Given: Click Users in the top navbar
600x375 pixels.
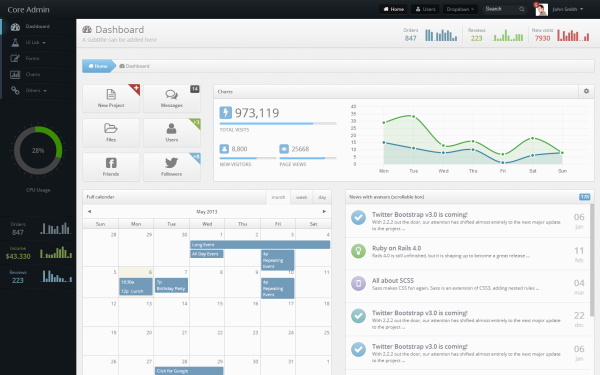Looking at the screenshot, I should [425, 9].
